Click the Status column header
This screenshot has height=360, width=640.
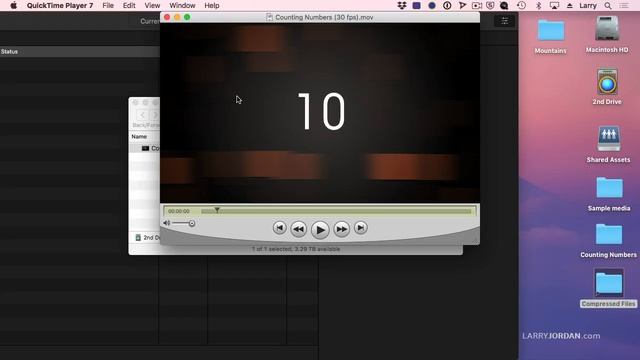9,51
